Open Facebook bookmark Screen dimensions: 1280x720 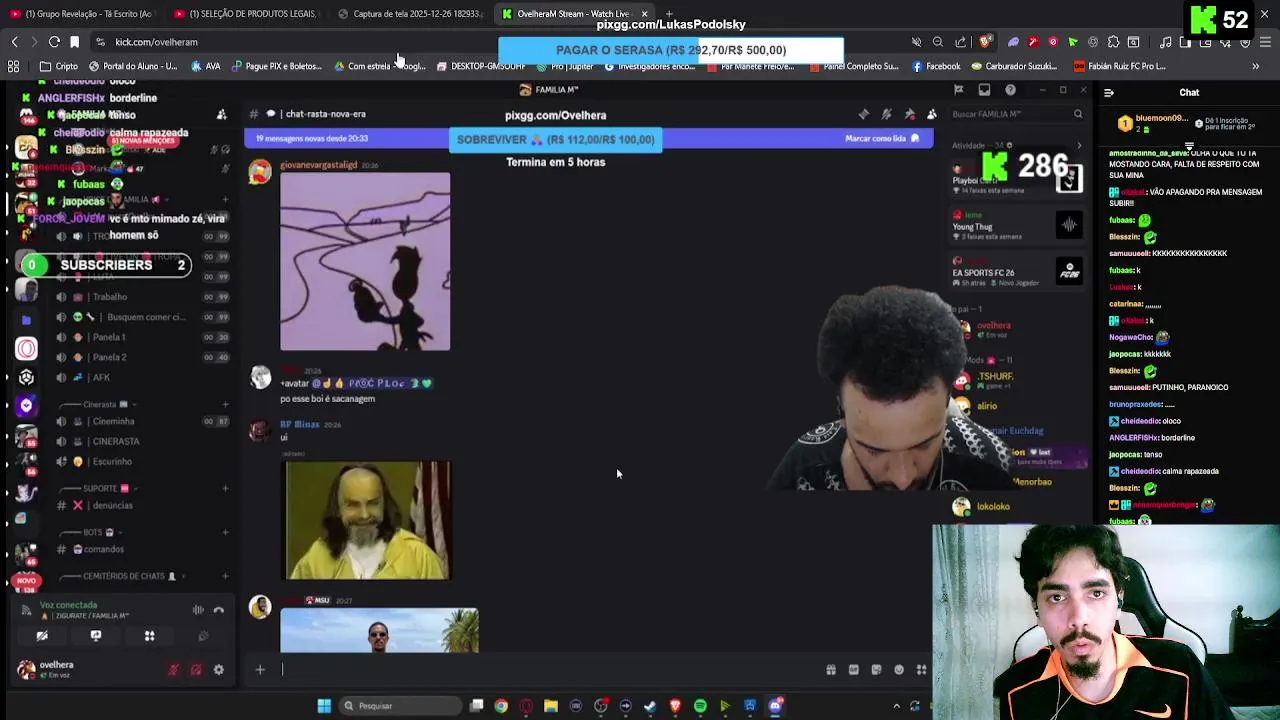pos(936,66)
